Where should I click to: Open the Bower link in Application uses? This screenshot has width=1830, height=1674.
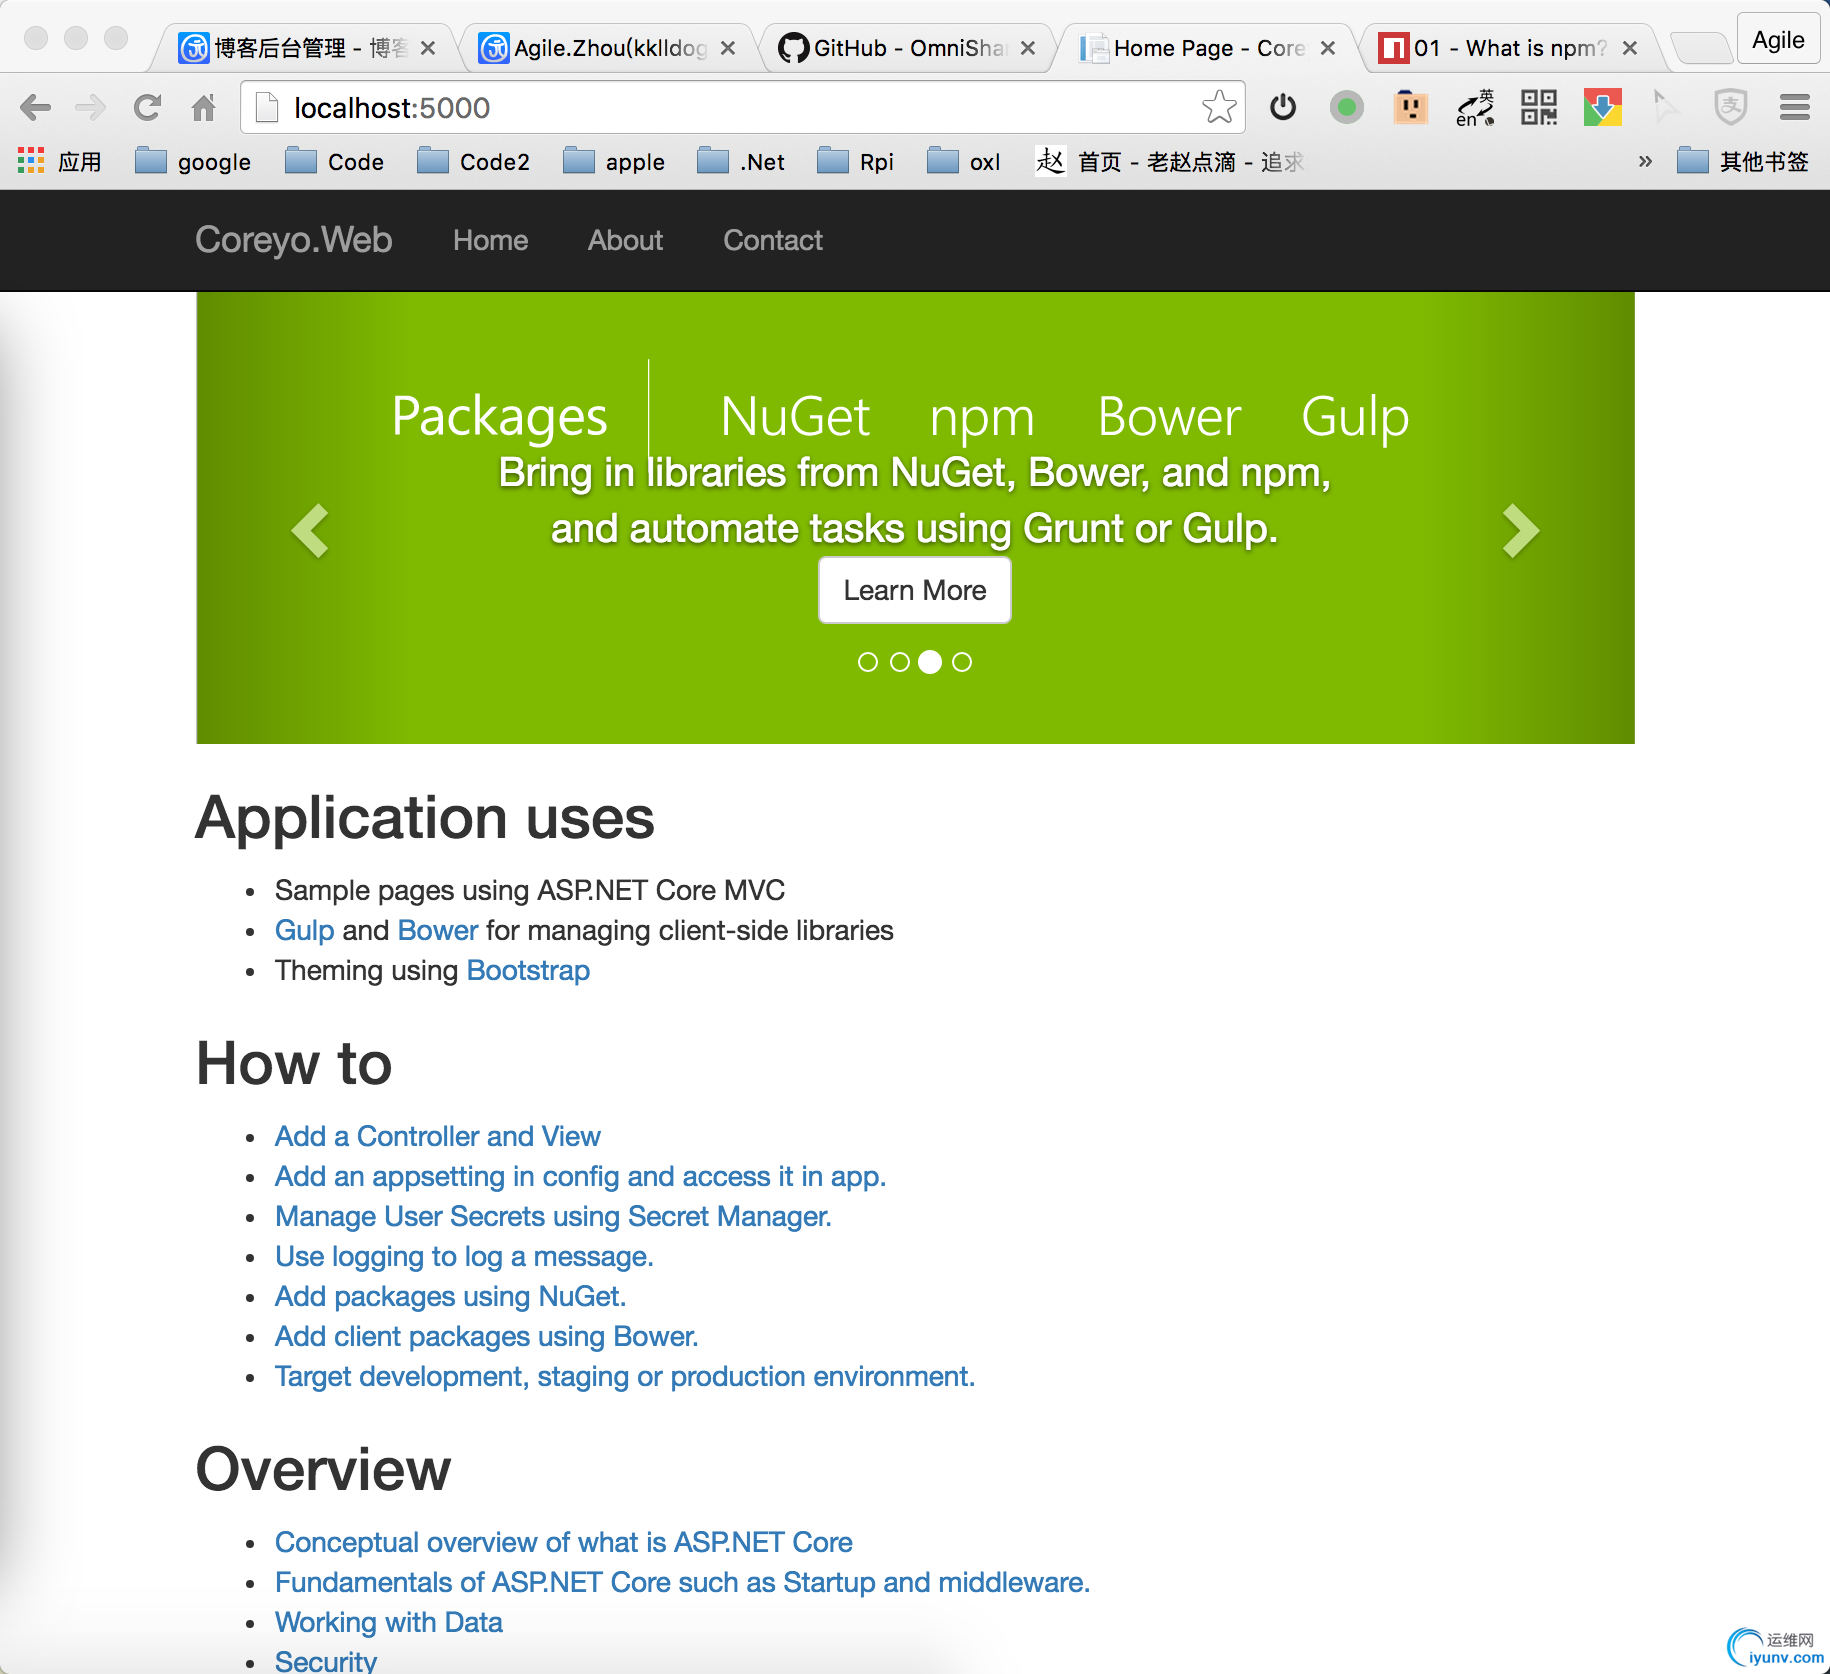tap(438, 930)
